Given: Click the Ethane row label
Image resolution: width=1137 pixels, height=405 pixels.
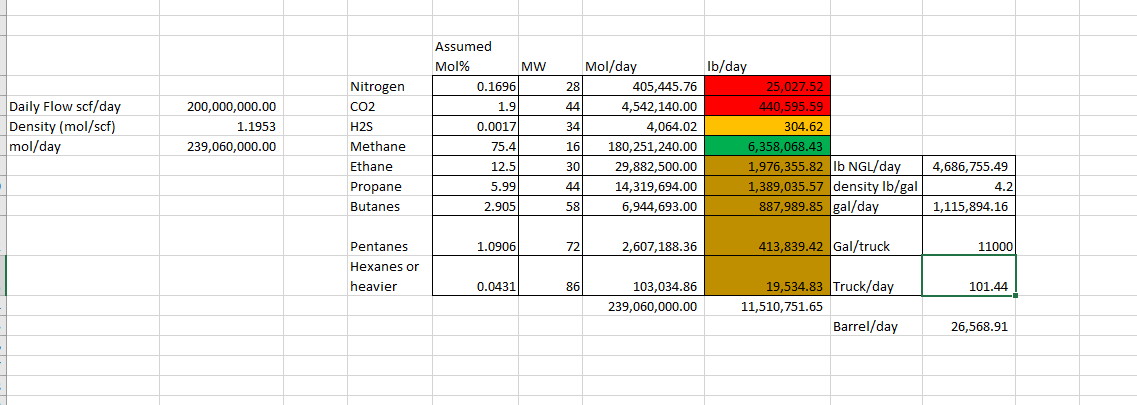Looking at the screenshot, I should pos(390,167).
